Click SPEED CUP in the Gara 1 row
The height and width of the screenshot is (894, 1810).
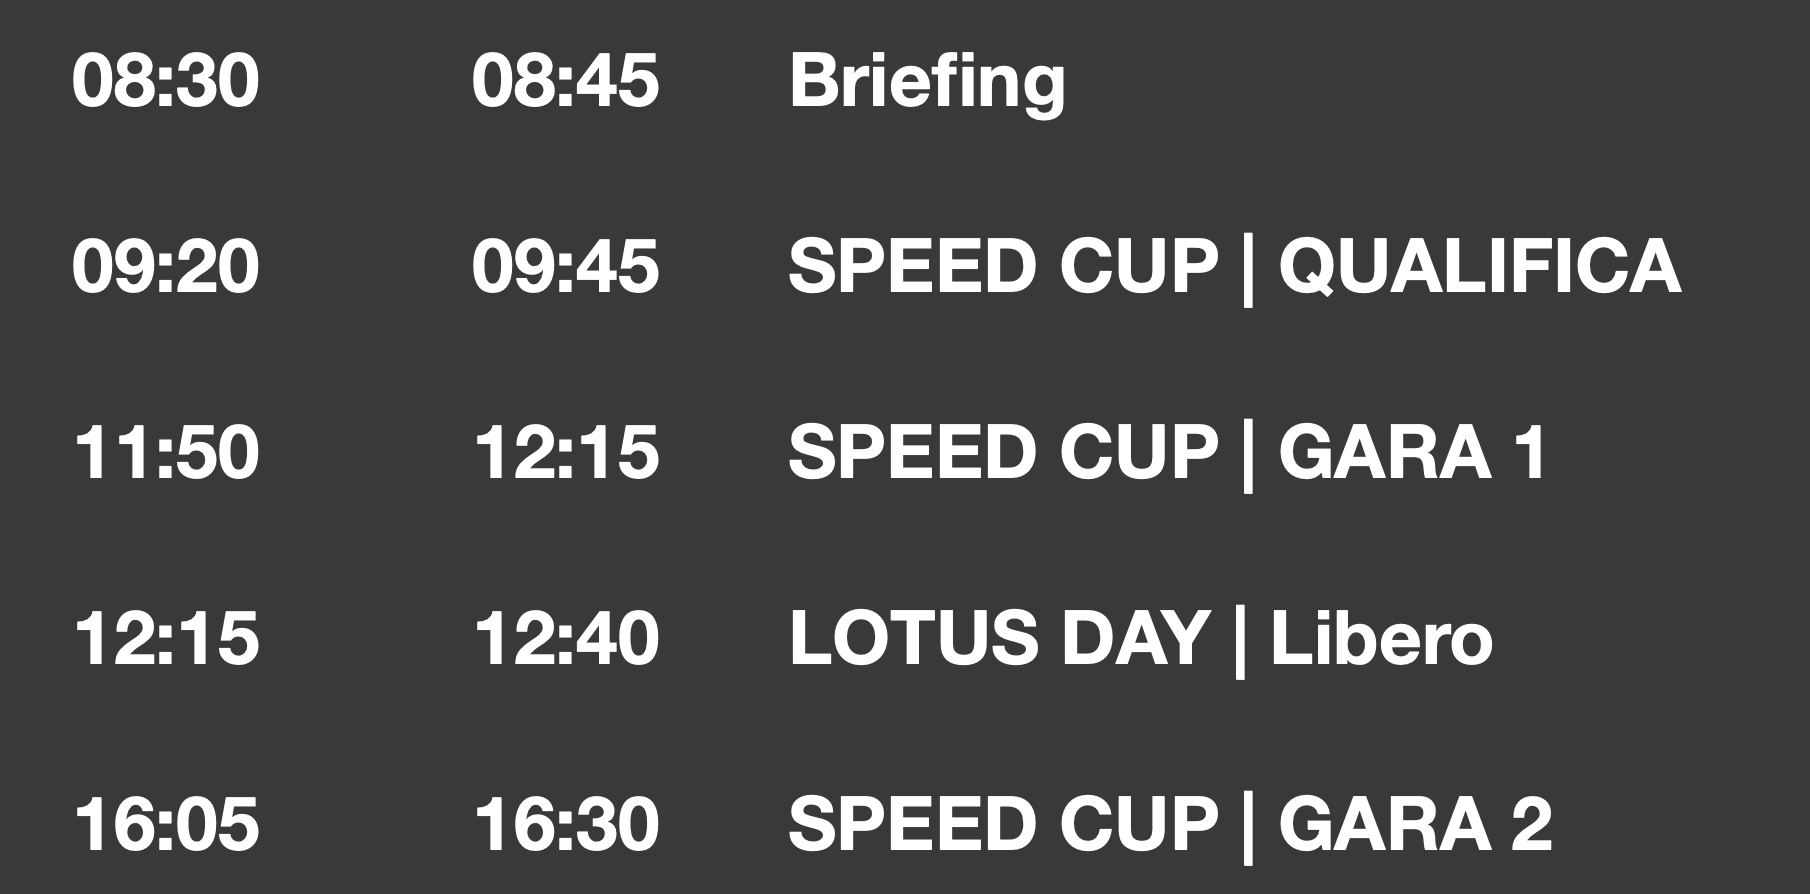pos(1003,453)
